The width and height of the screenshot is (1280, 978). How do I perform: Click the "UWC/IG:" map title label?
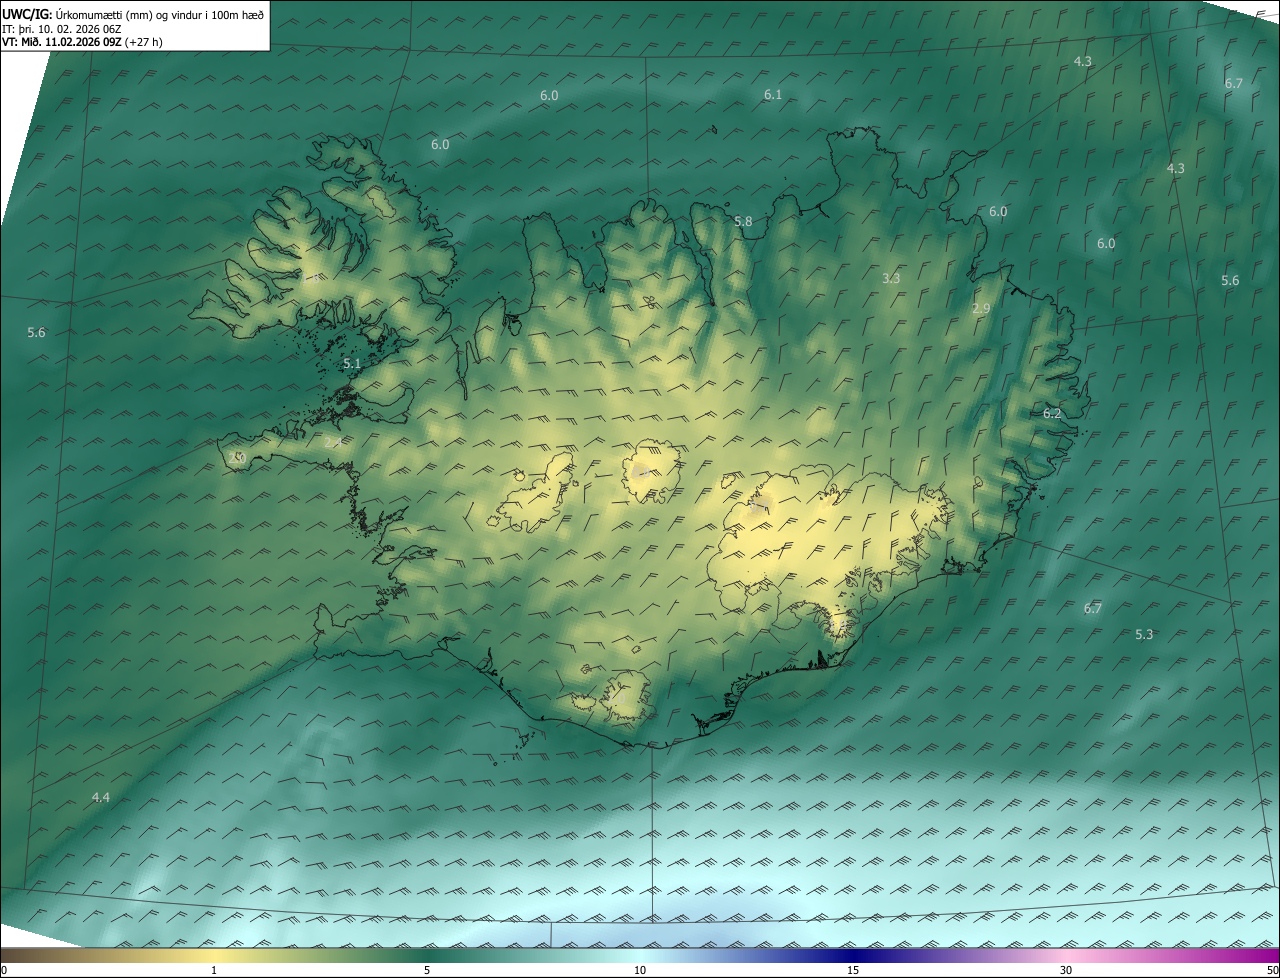click(x=27, y=15)
